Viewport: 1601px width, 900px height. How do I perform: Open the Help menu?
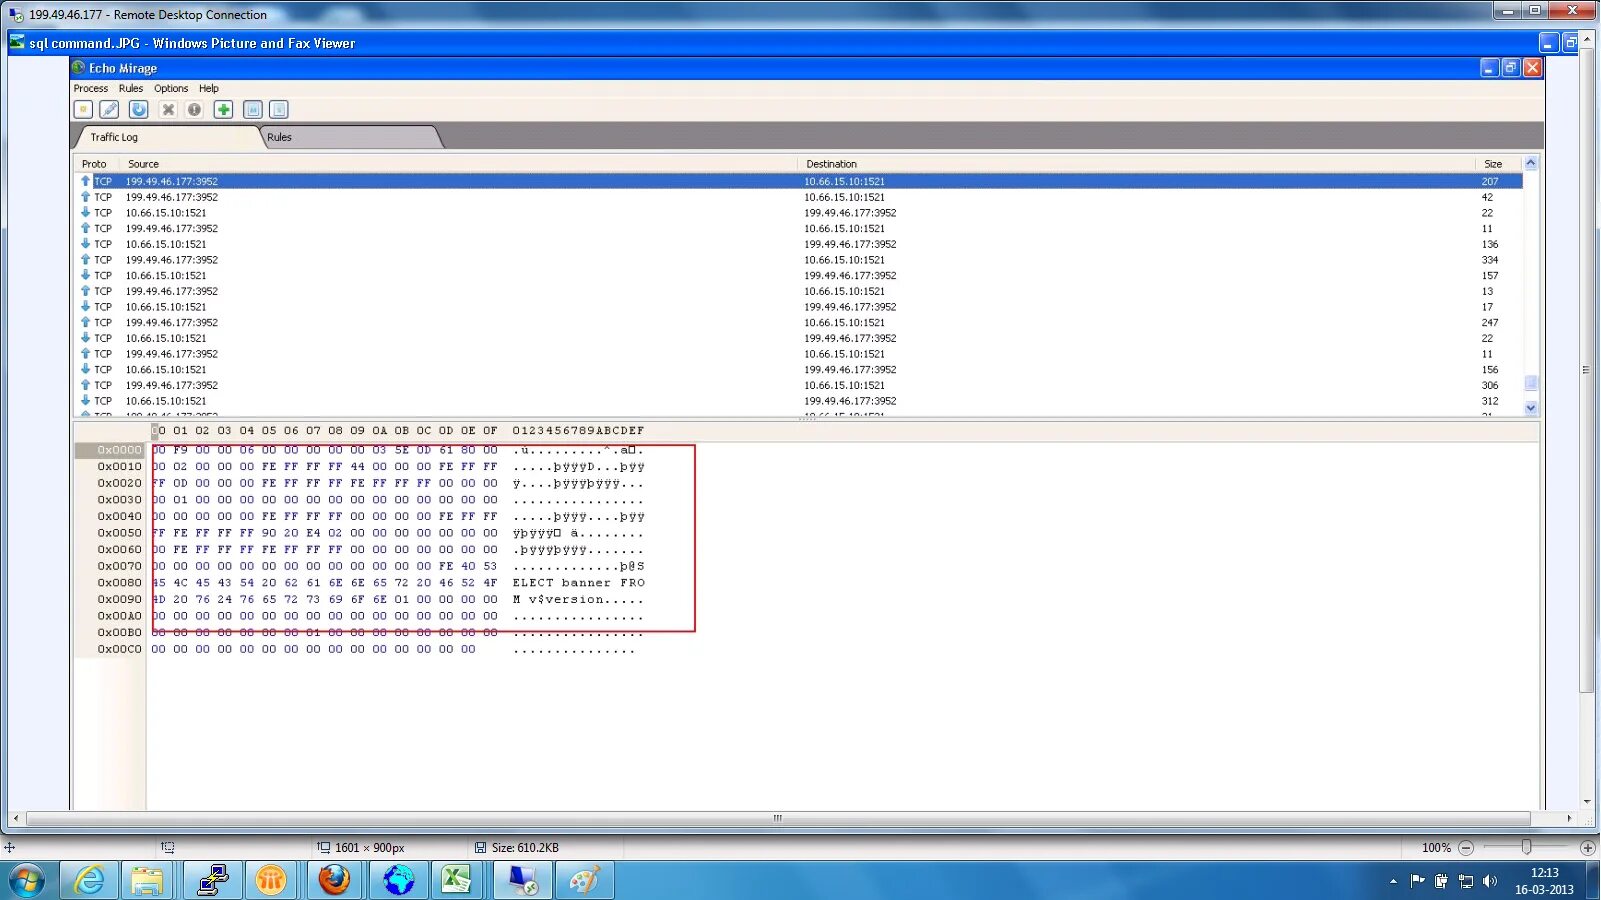click(x=209, y=88)
